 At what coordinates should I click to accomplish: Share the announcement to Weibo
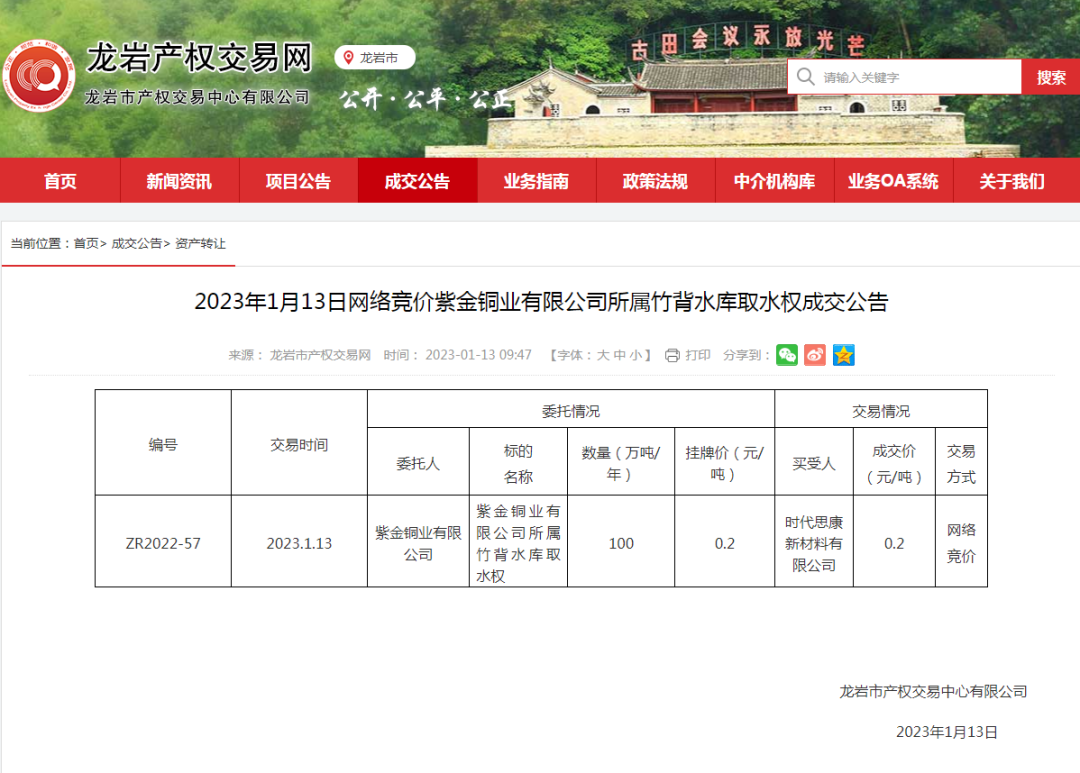pos(815,355)
